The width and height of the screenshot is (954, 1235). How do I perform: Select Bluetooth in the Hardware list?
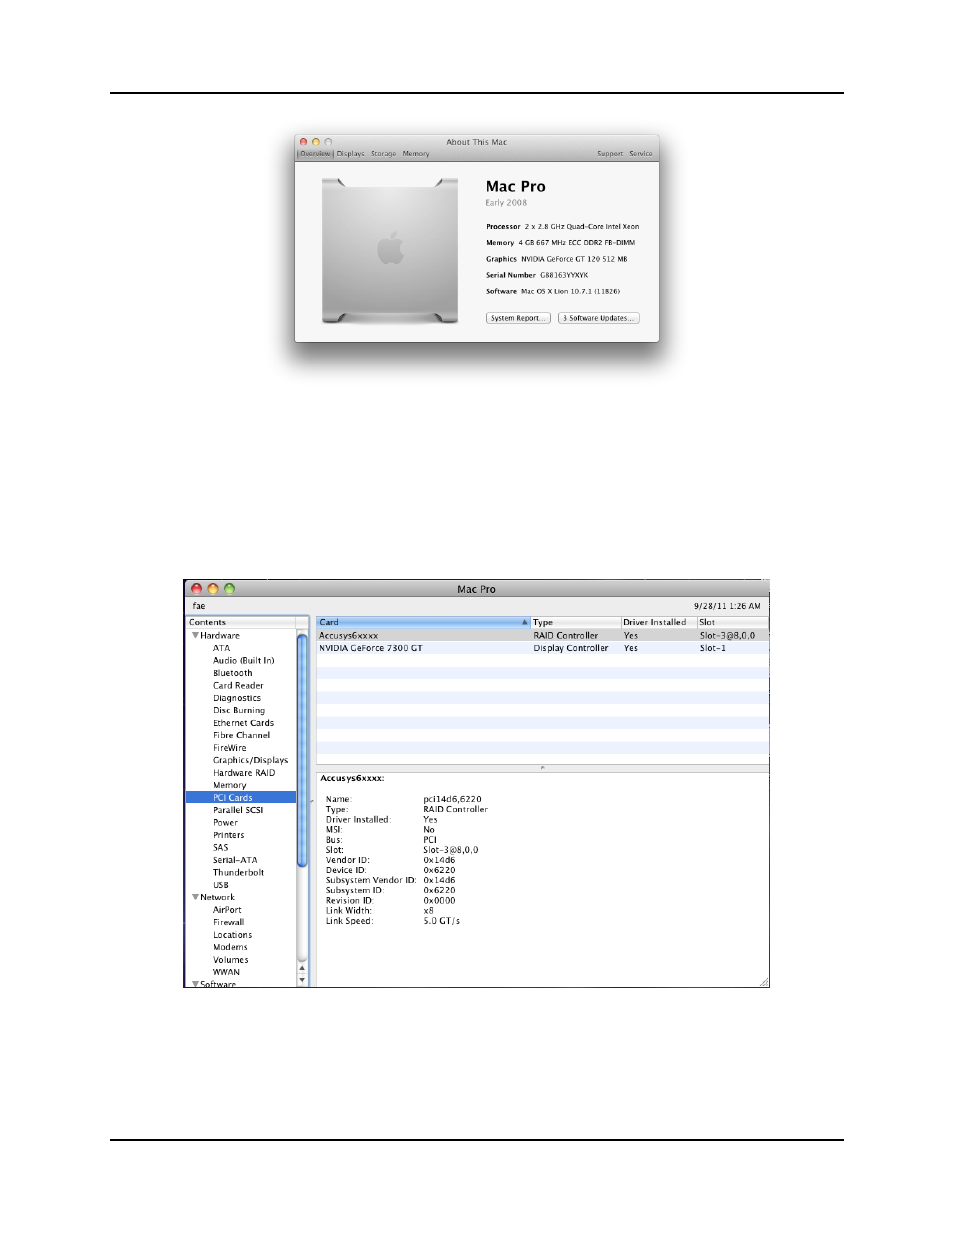tap(232, 673)
